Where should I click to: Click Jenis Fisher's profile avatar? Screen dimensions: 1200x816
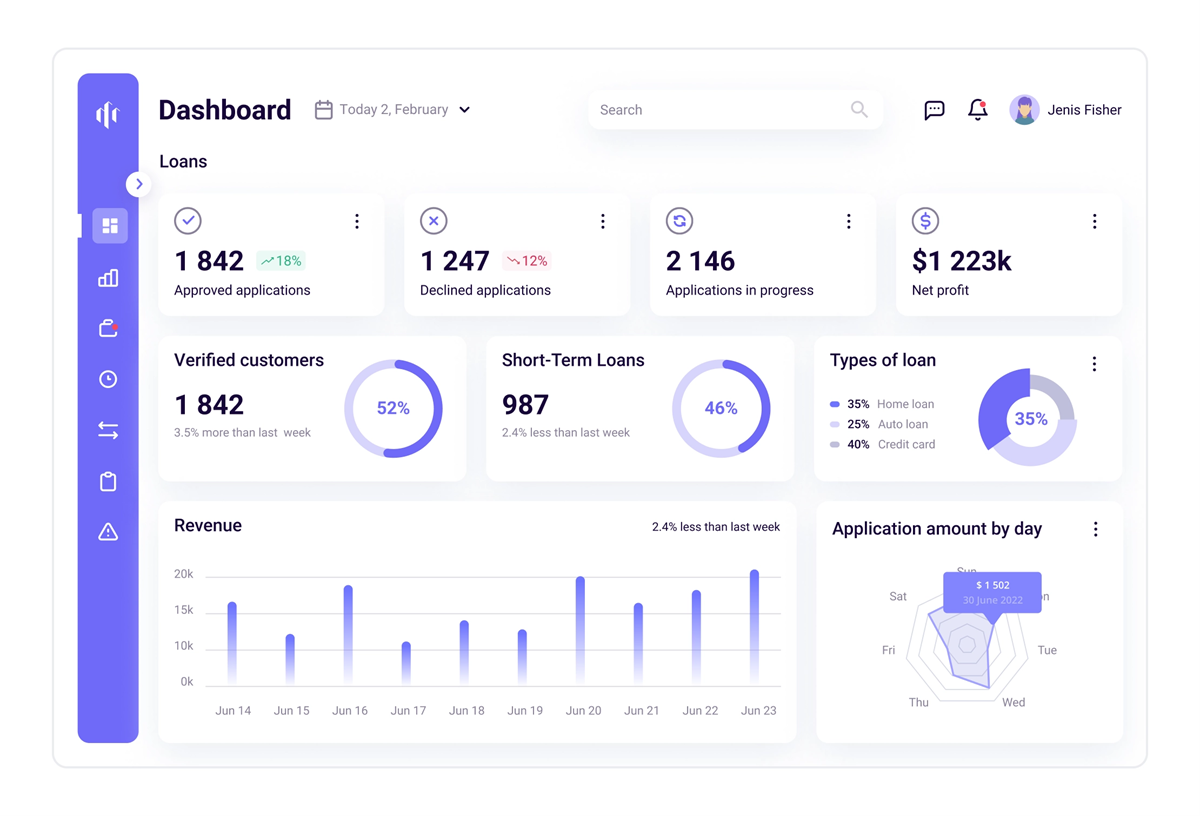[x=1024, y=110]
